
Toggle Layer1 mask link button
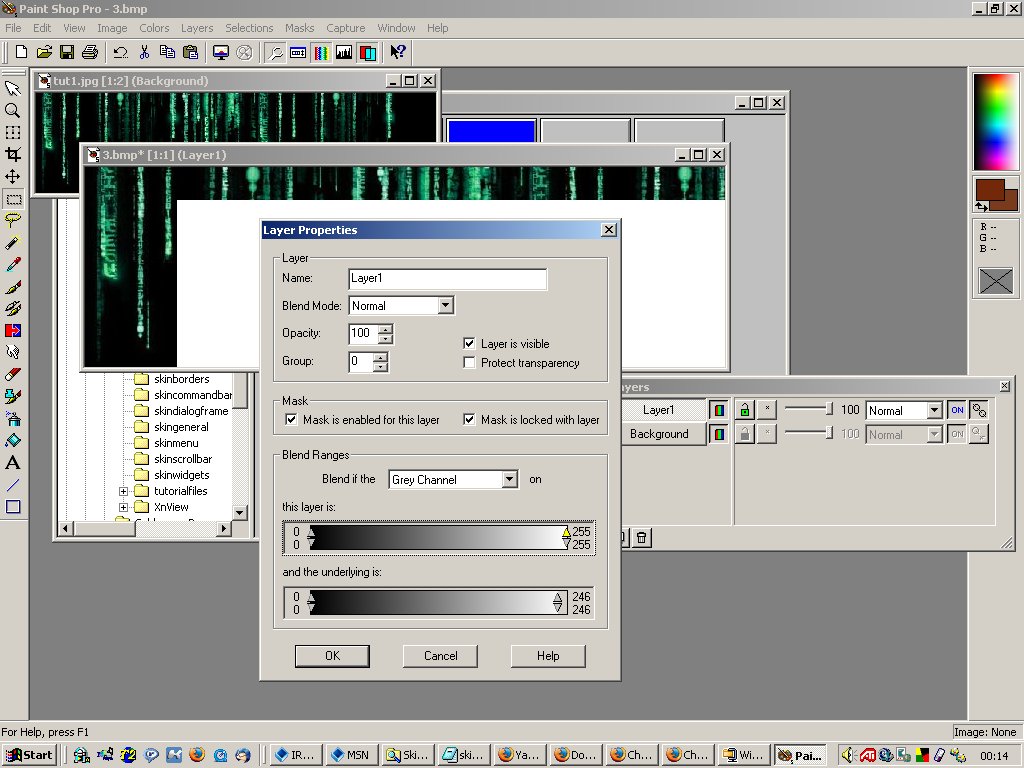pyautogui.click(x=979, y=410)
